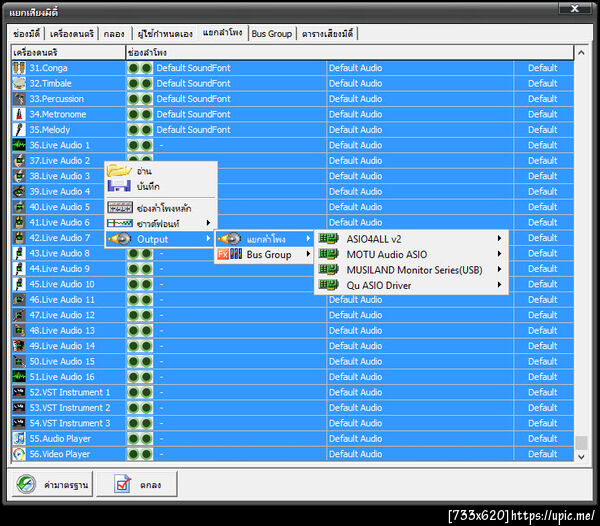Viewport: 600px width, 526px height.
Task: Click the floppy disk icon beside บันทึก
Action: [119, 186]
